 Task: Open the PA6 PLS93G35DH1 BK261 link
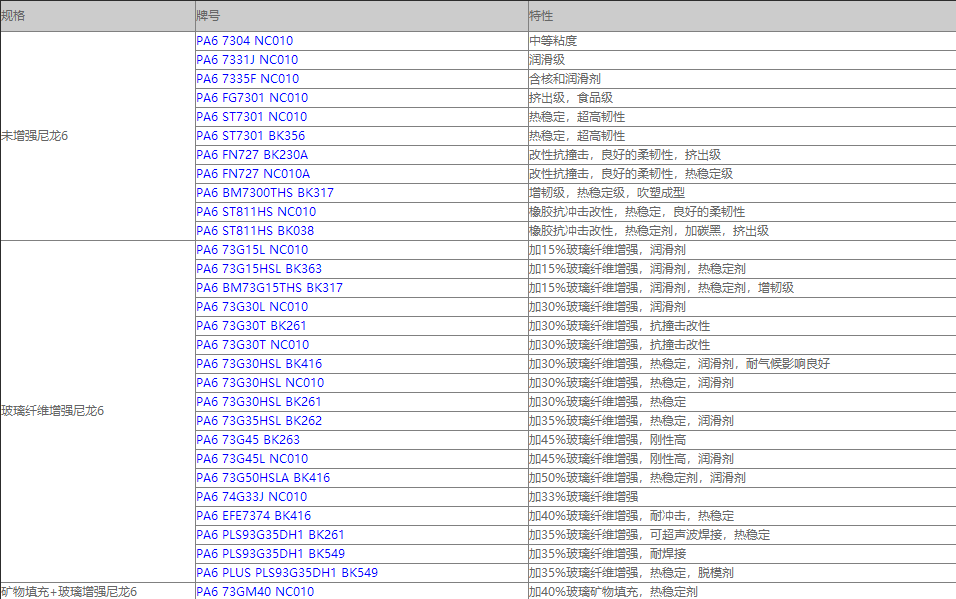[x=270, y=534]
